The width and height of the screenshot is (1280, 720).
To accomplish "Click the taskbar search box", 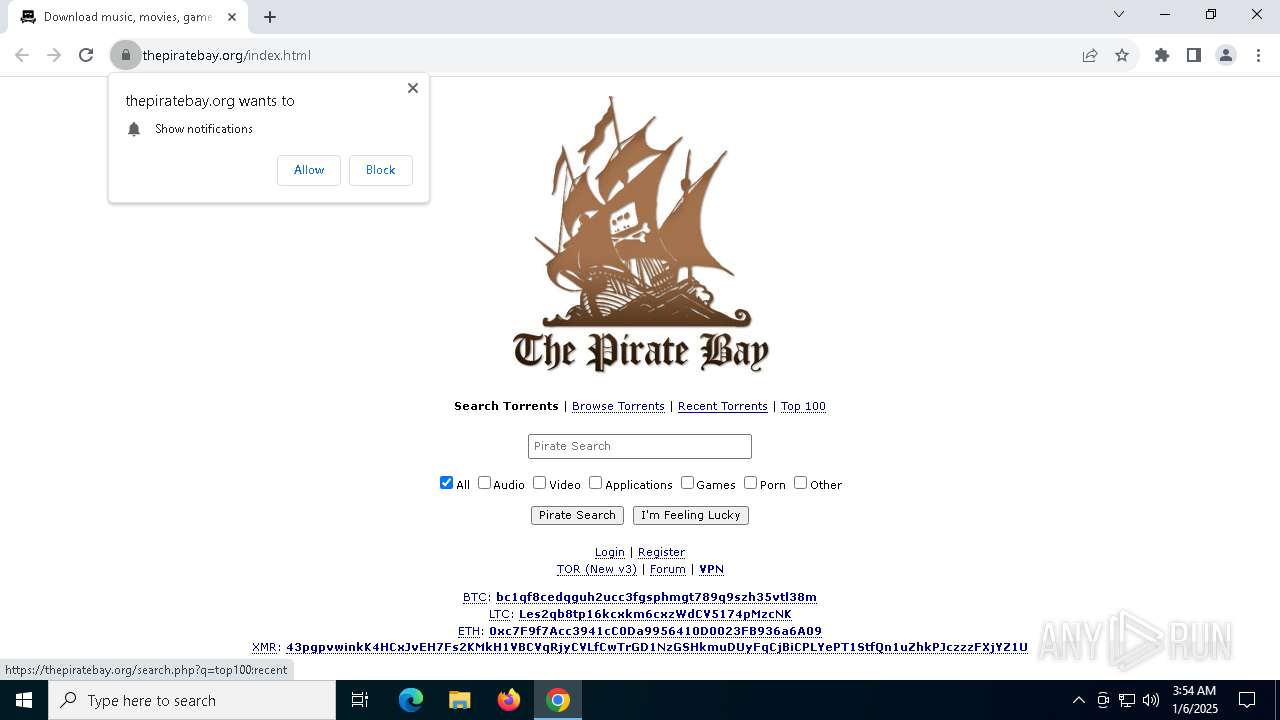I will coord(192,700).
